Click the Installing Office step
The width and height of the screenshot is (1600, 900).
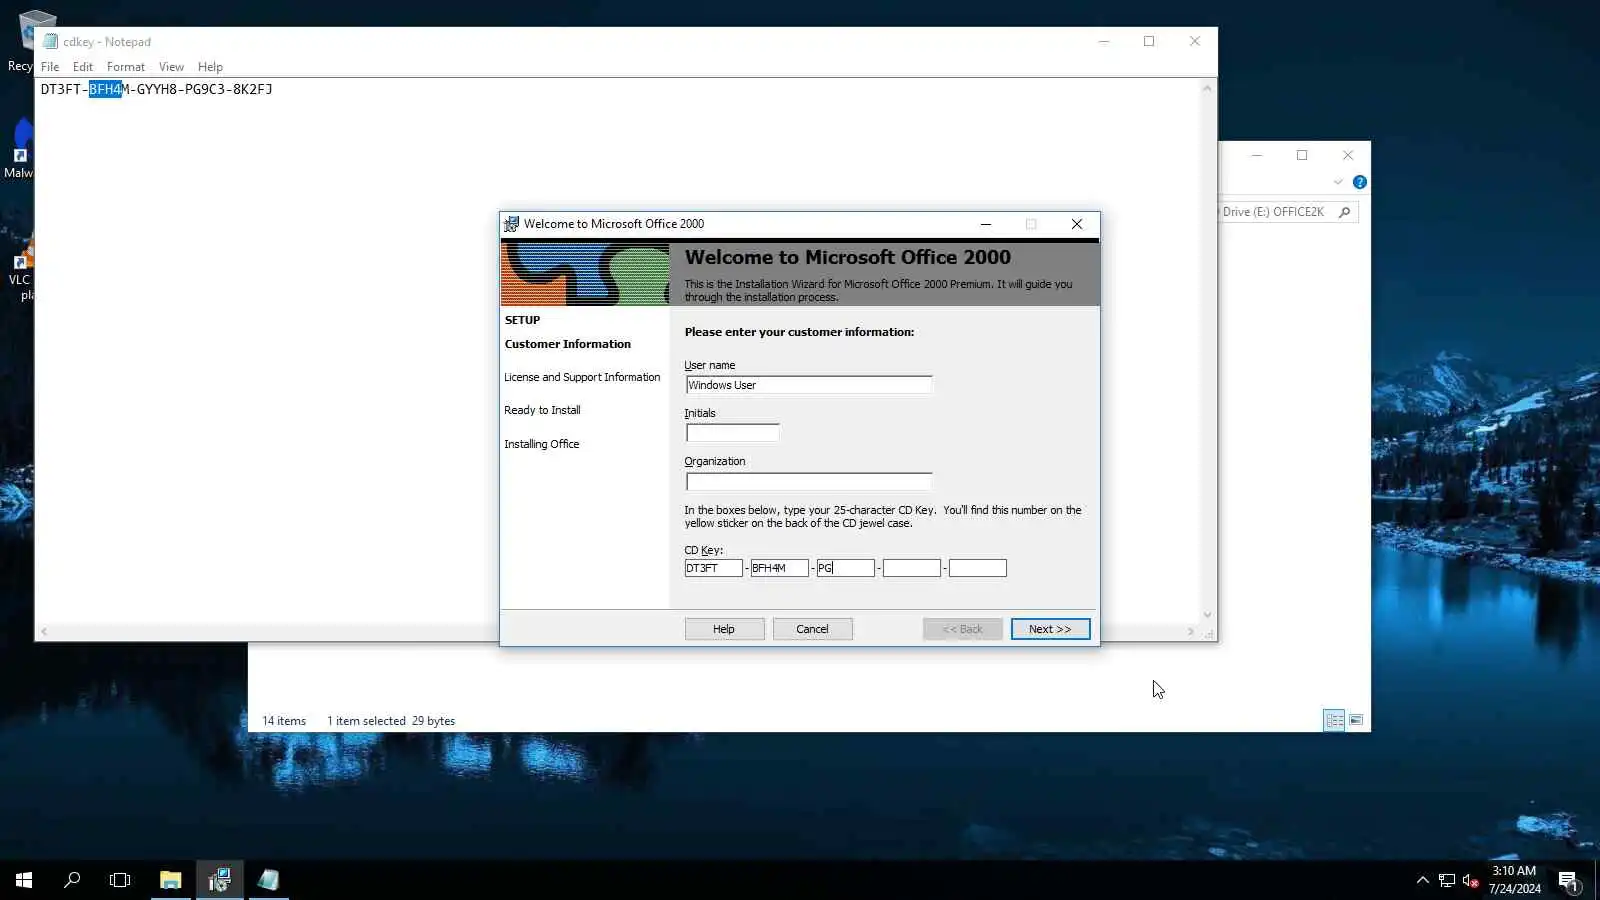tap(541, 444)
